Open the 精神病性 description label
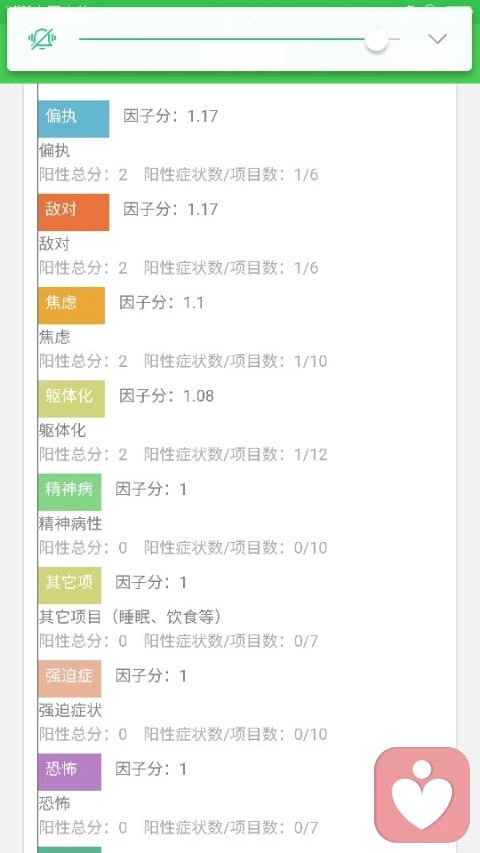480x853 pixels. (x=70, y=524)
